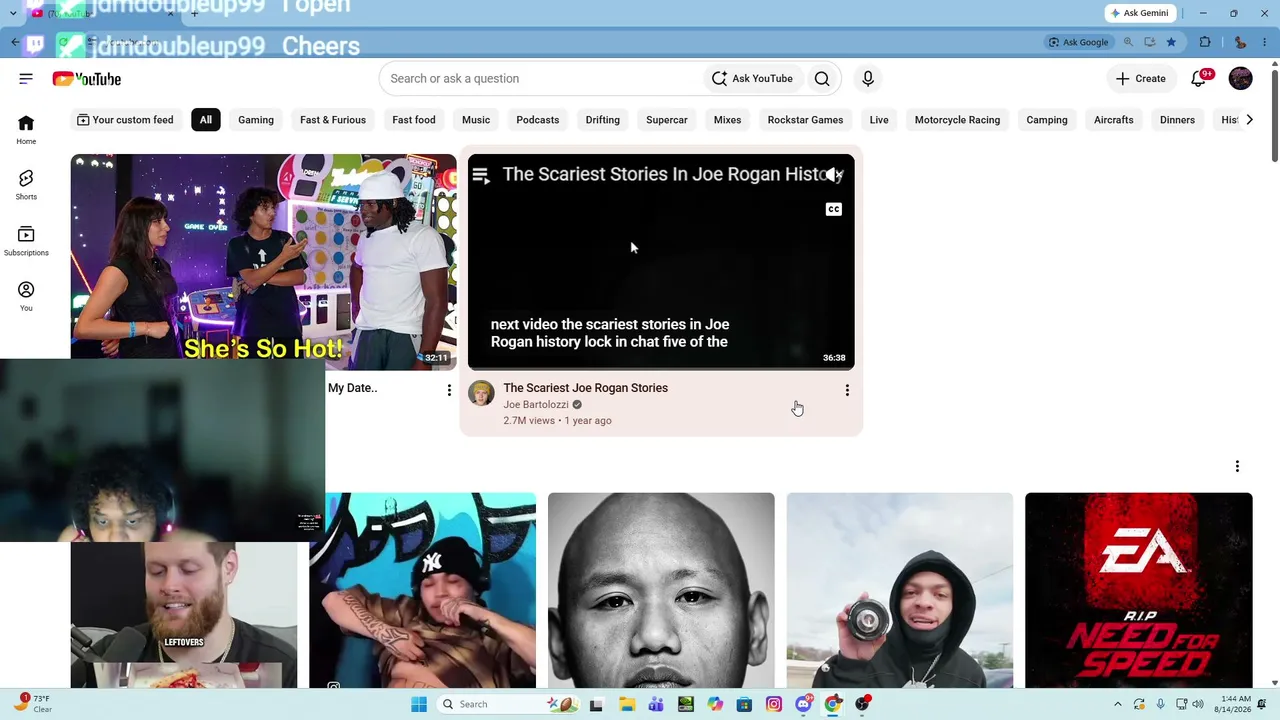Viewport: 1280px width, 720px height.
Task: Select the Podcasts filter chip
Action: point(538,120)
